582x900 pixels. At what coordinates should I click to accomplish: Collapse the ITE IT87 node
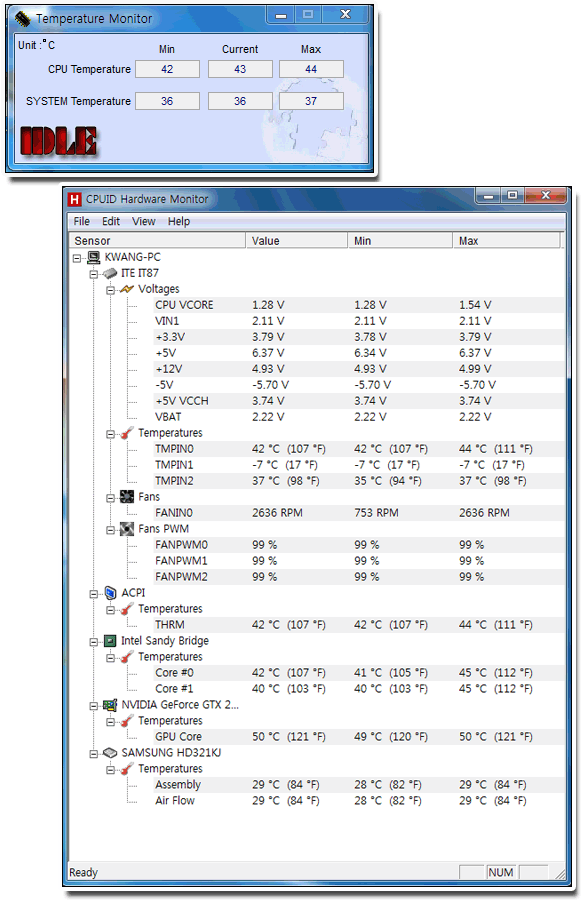coord(94,274)
